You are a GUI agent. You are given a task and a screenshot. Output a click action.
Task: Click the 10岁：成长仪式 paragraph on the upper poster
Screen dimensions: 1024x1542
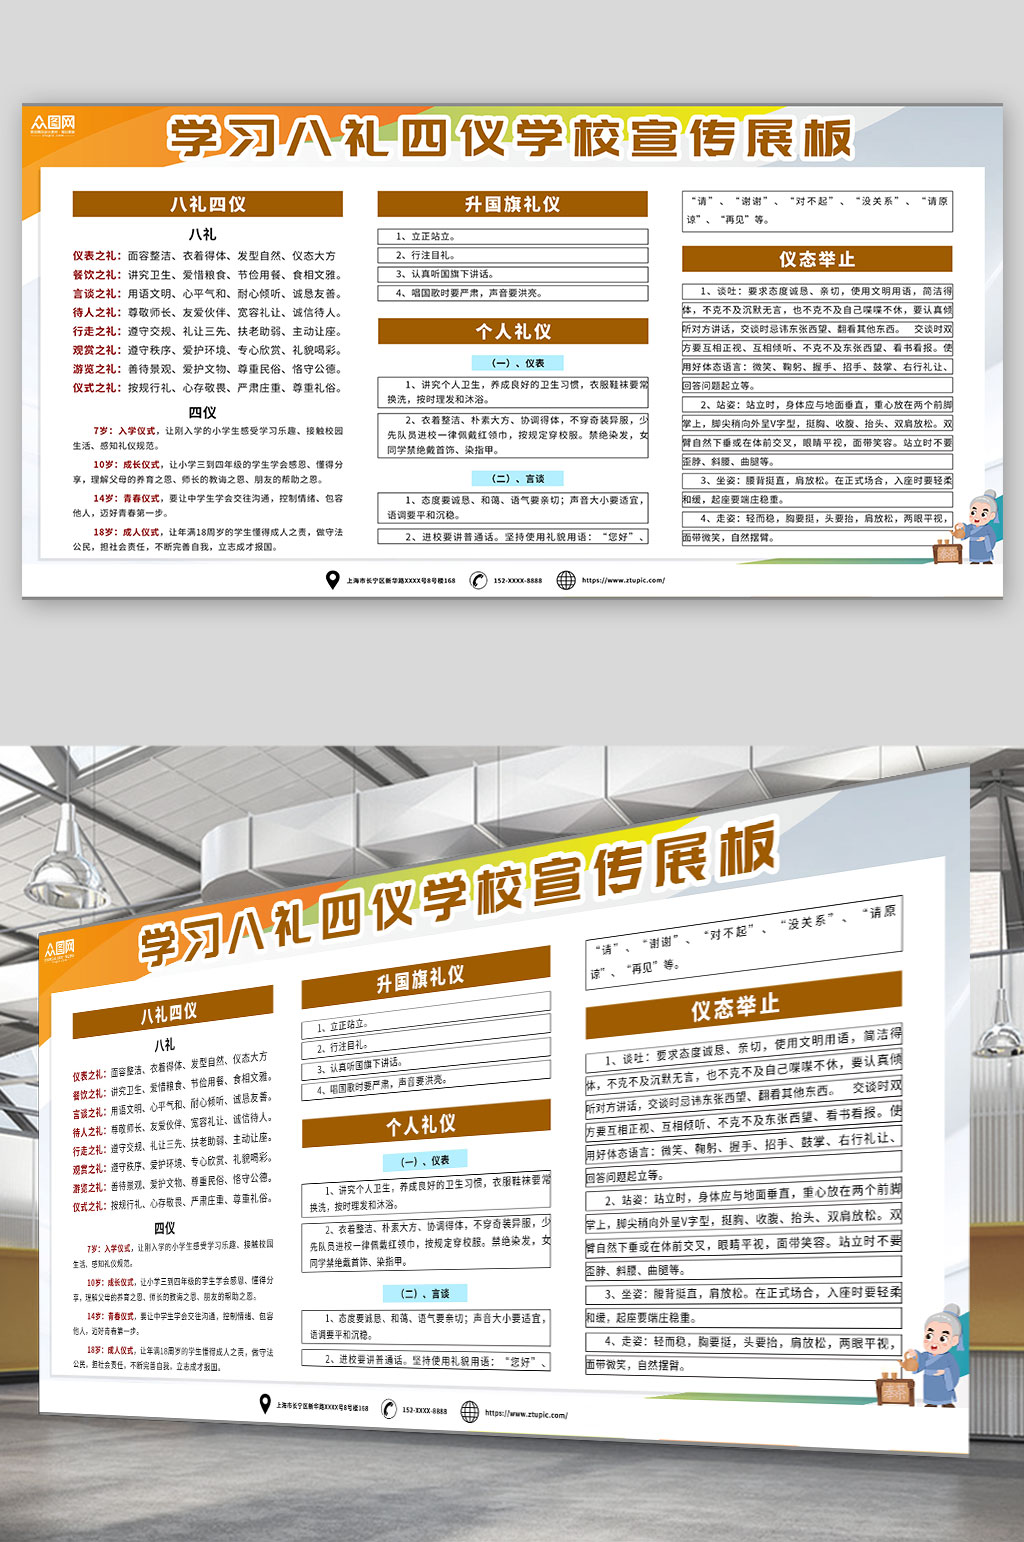pyautogui.click(x=207, y=472)
